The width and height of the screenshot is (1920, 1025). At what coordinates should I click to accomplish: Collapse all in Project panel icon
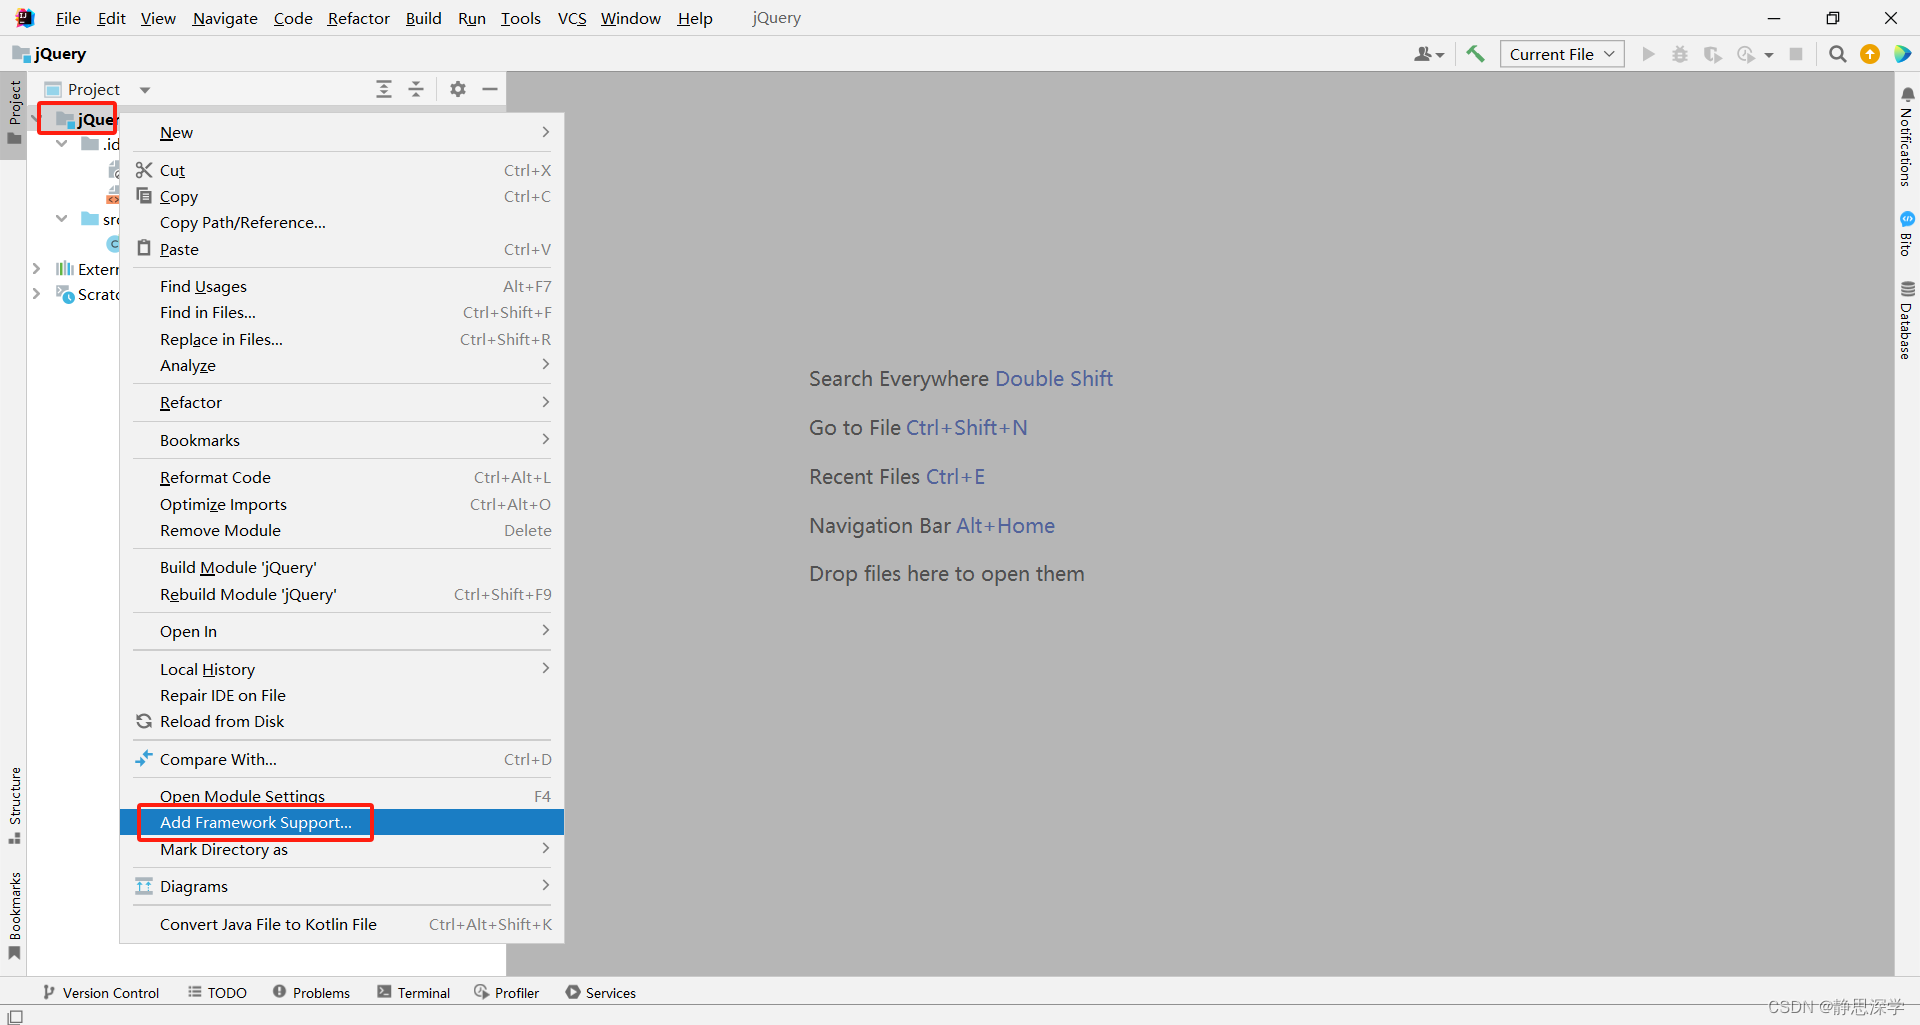[416, 89]
